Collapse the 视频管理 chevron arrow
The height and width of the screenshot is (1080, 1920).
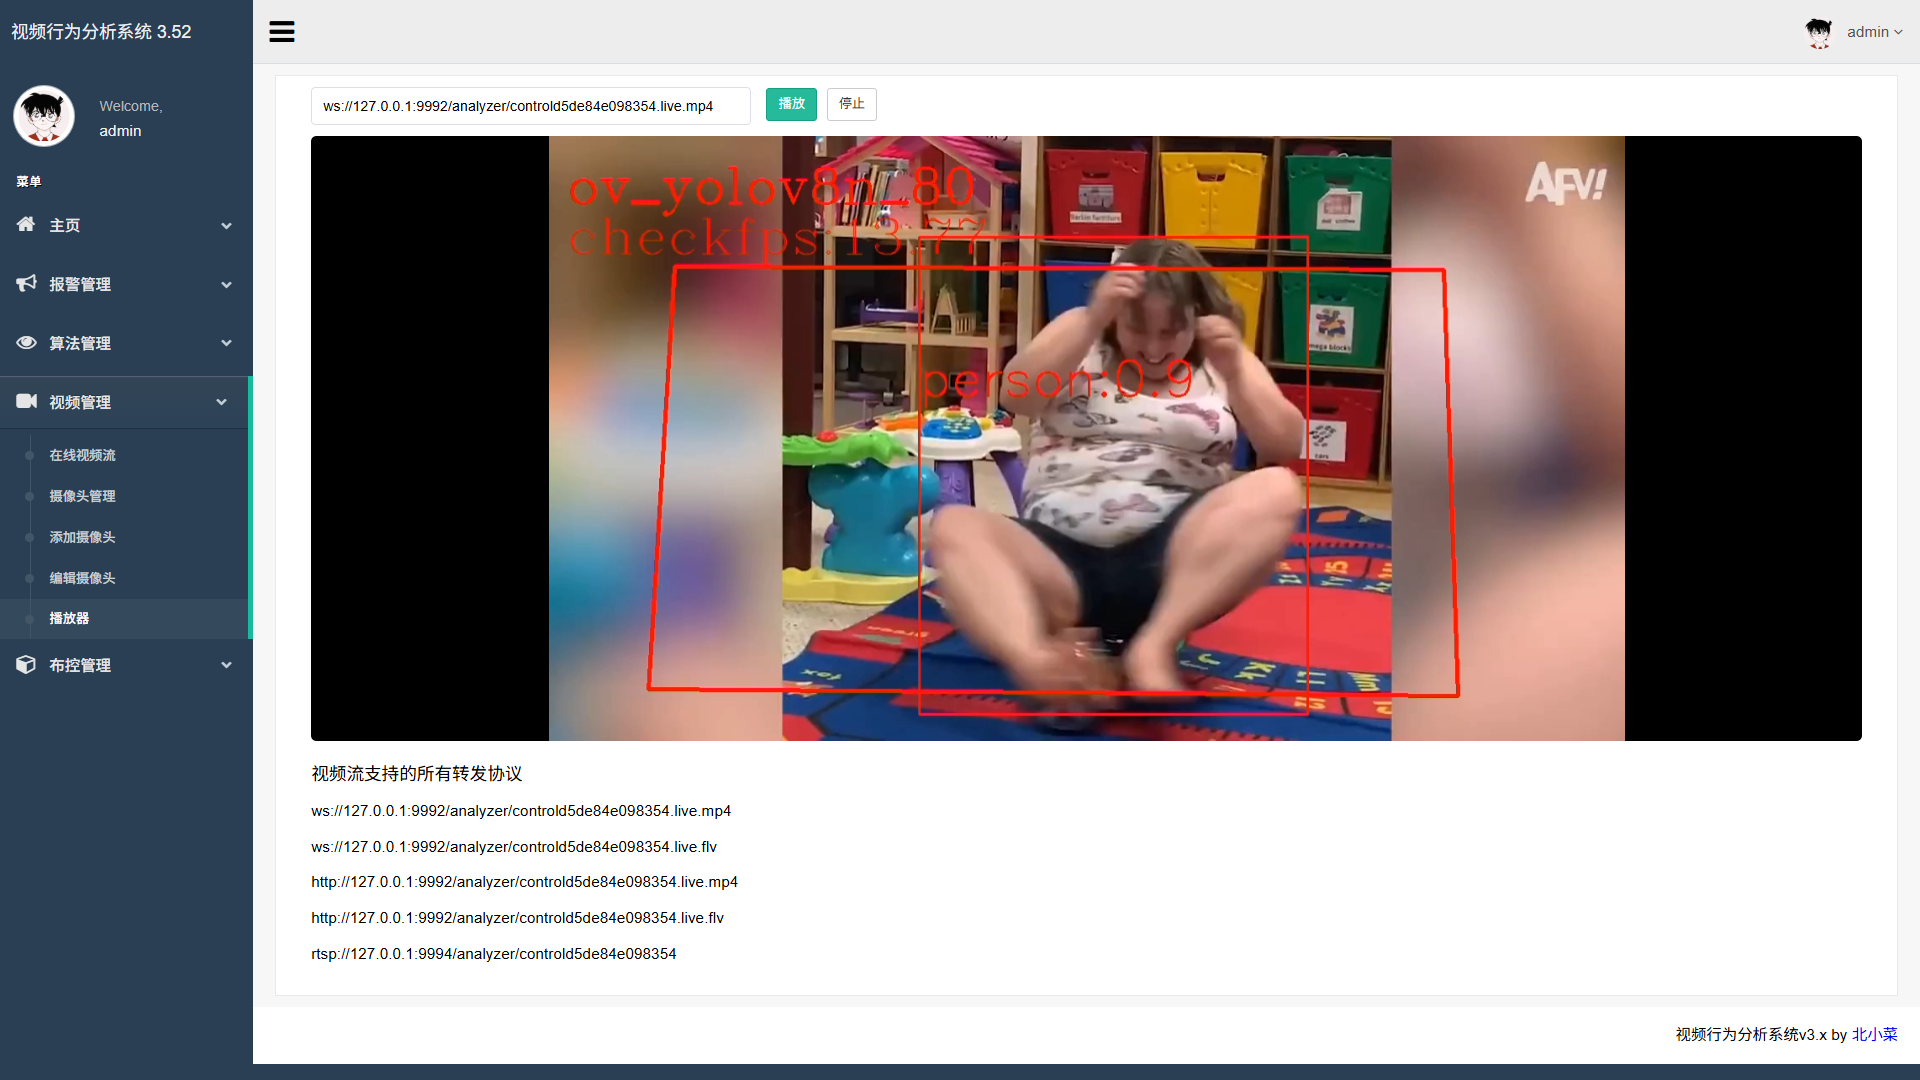(222, 402)
